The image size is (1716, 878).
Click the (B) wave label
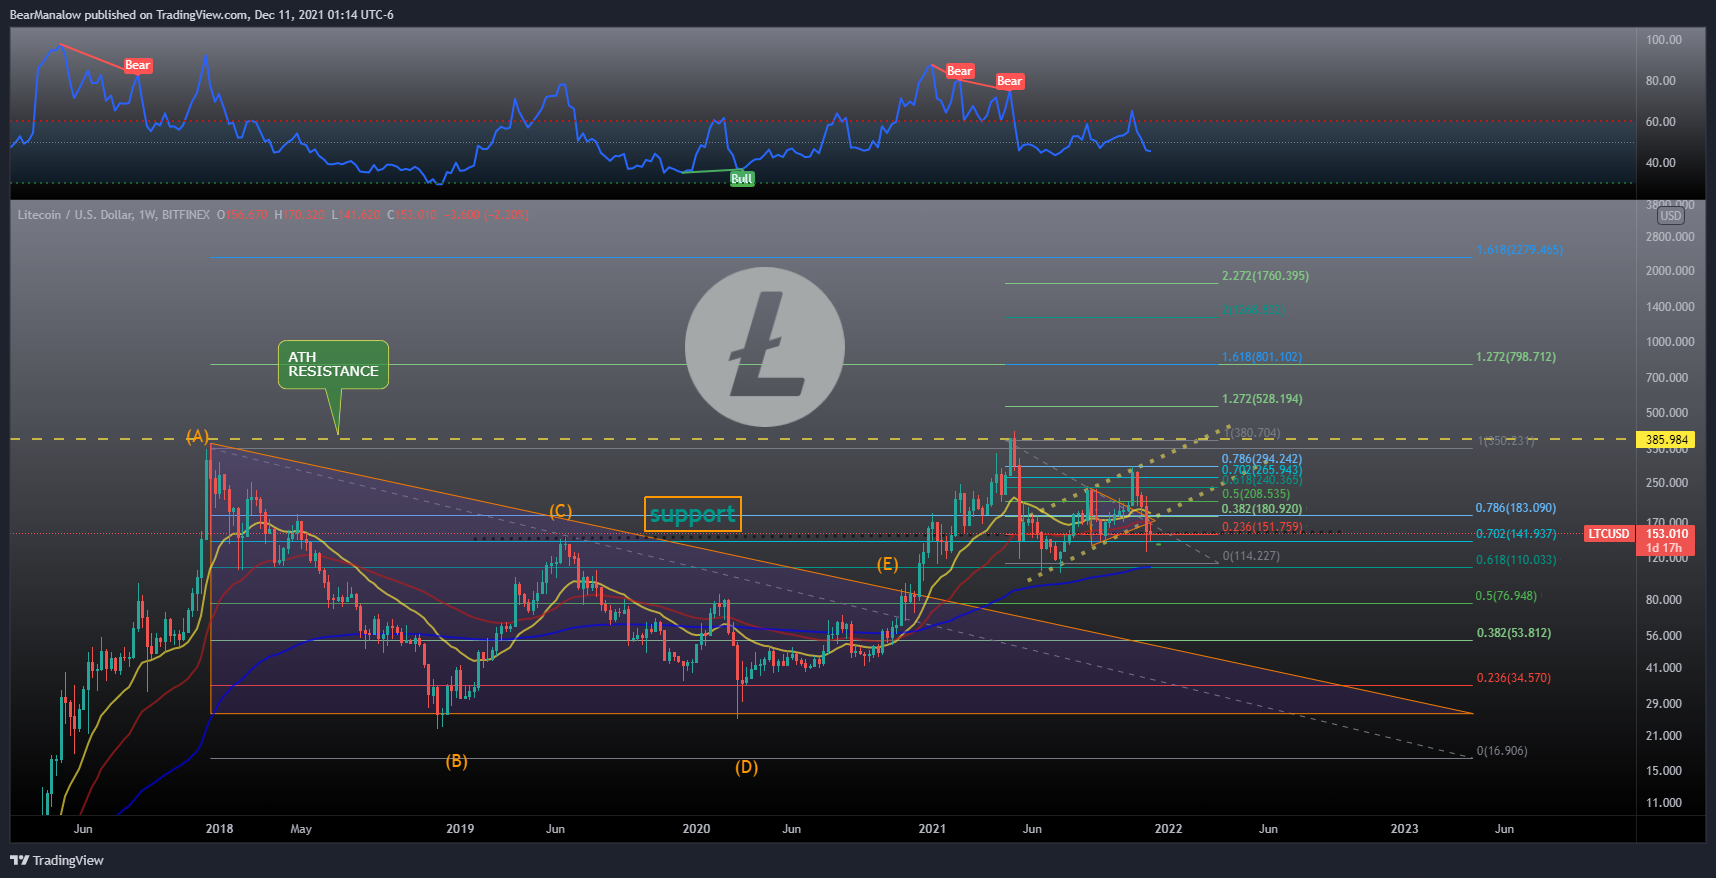click(456, 761)
